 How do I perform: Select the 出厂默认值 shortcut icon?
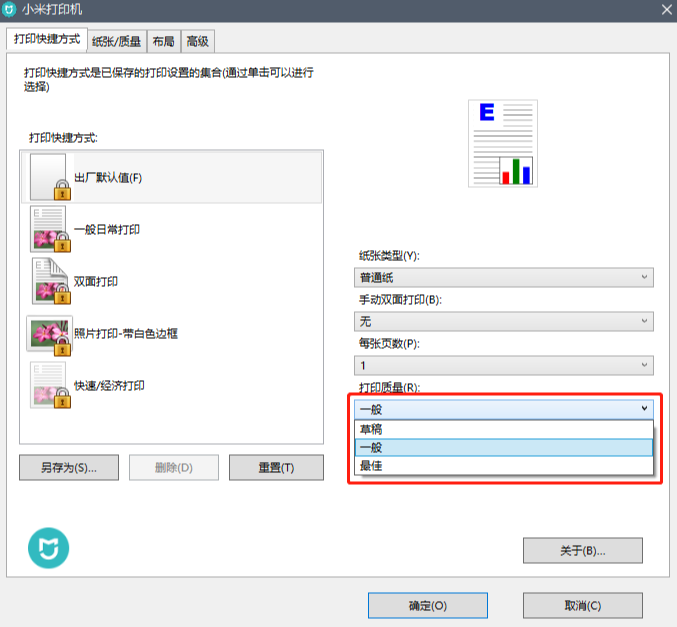click(50, 177)
